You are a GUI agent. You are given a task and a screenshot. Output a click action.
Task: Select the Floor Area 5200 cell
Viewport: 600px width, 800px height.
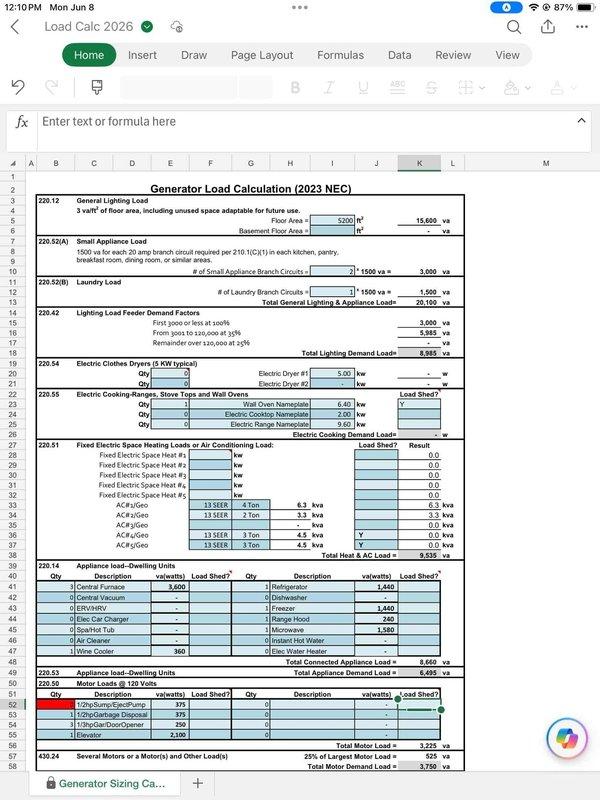(332, 220)
